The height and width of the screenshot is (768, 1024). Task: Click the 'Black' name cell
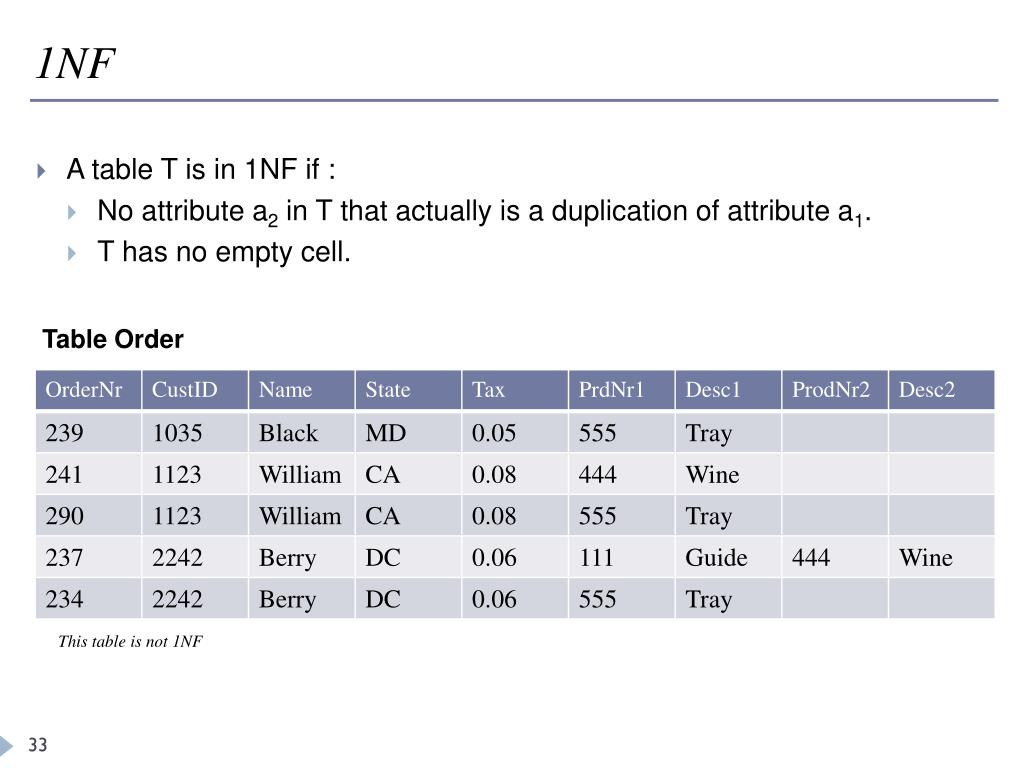[x=302, y=432]
